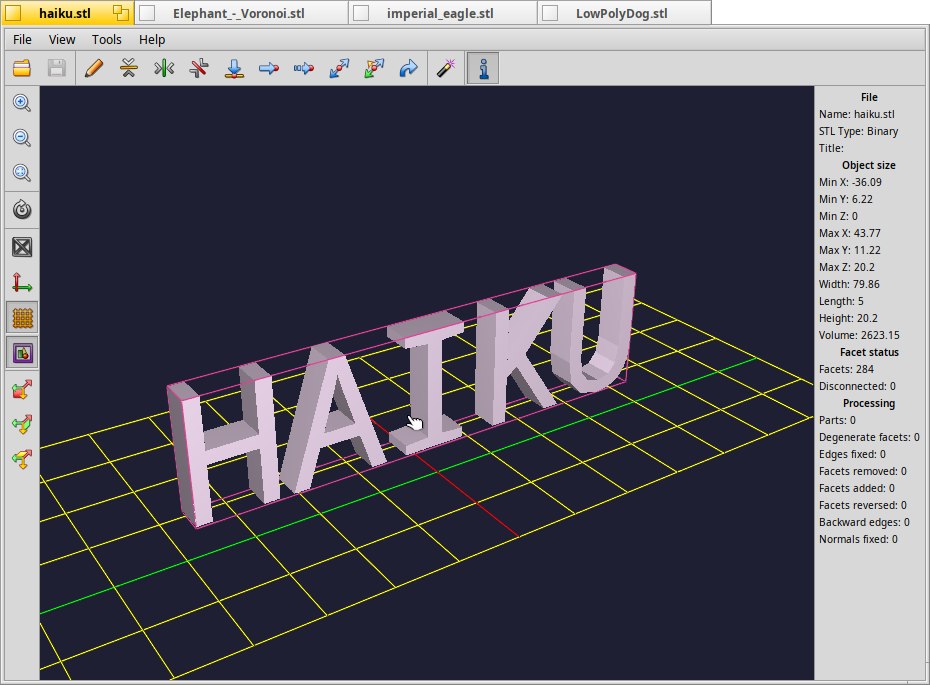Click the 'Min X: -36.09' value
This screenshot has width=930, height=685.
850,182
